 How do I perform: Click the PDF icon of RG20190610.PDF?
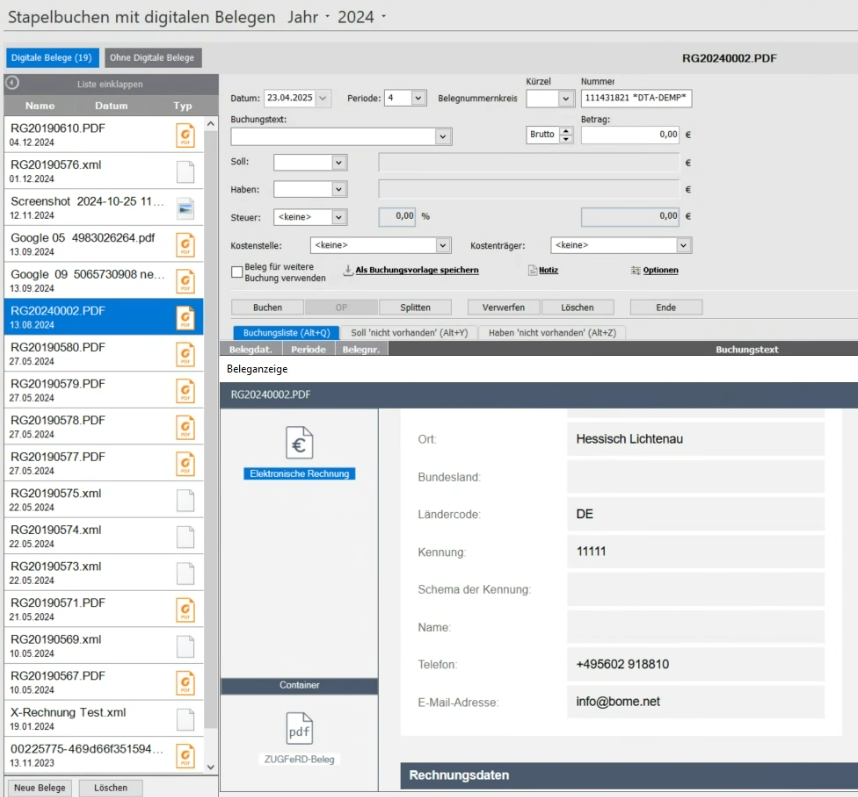(x=185, y=135)
